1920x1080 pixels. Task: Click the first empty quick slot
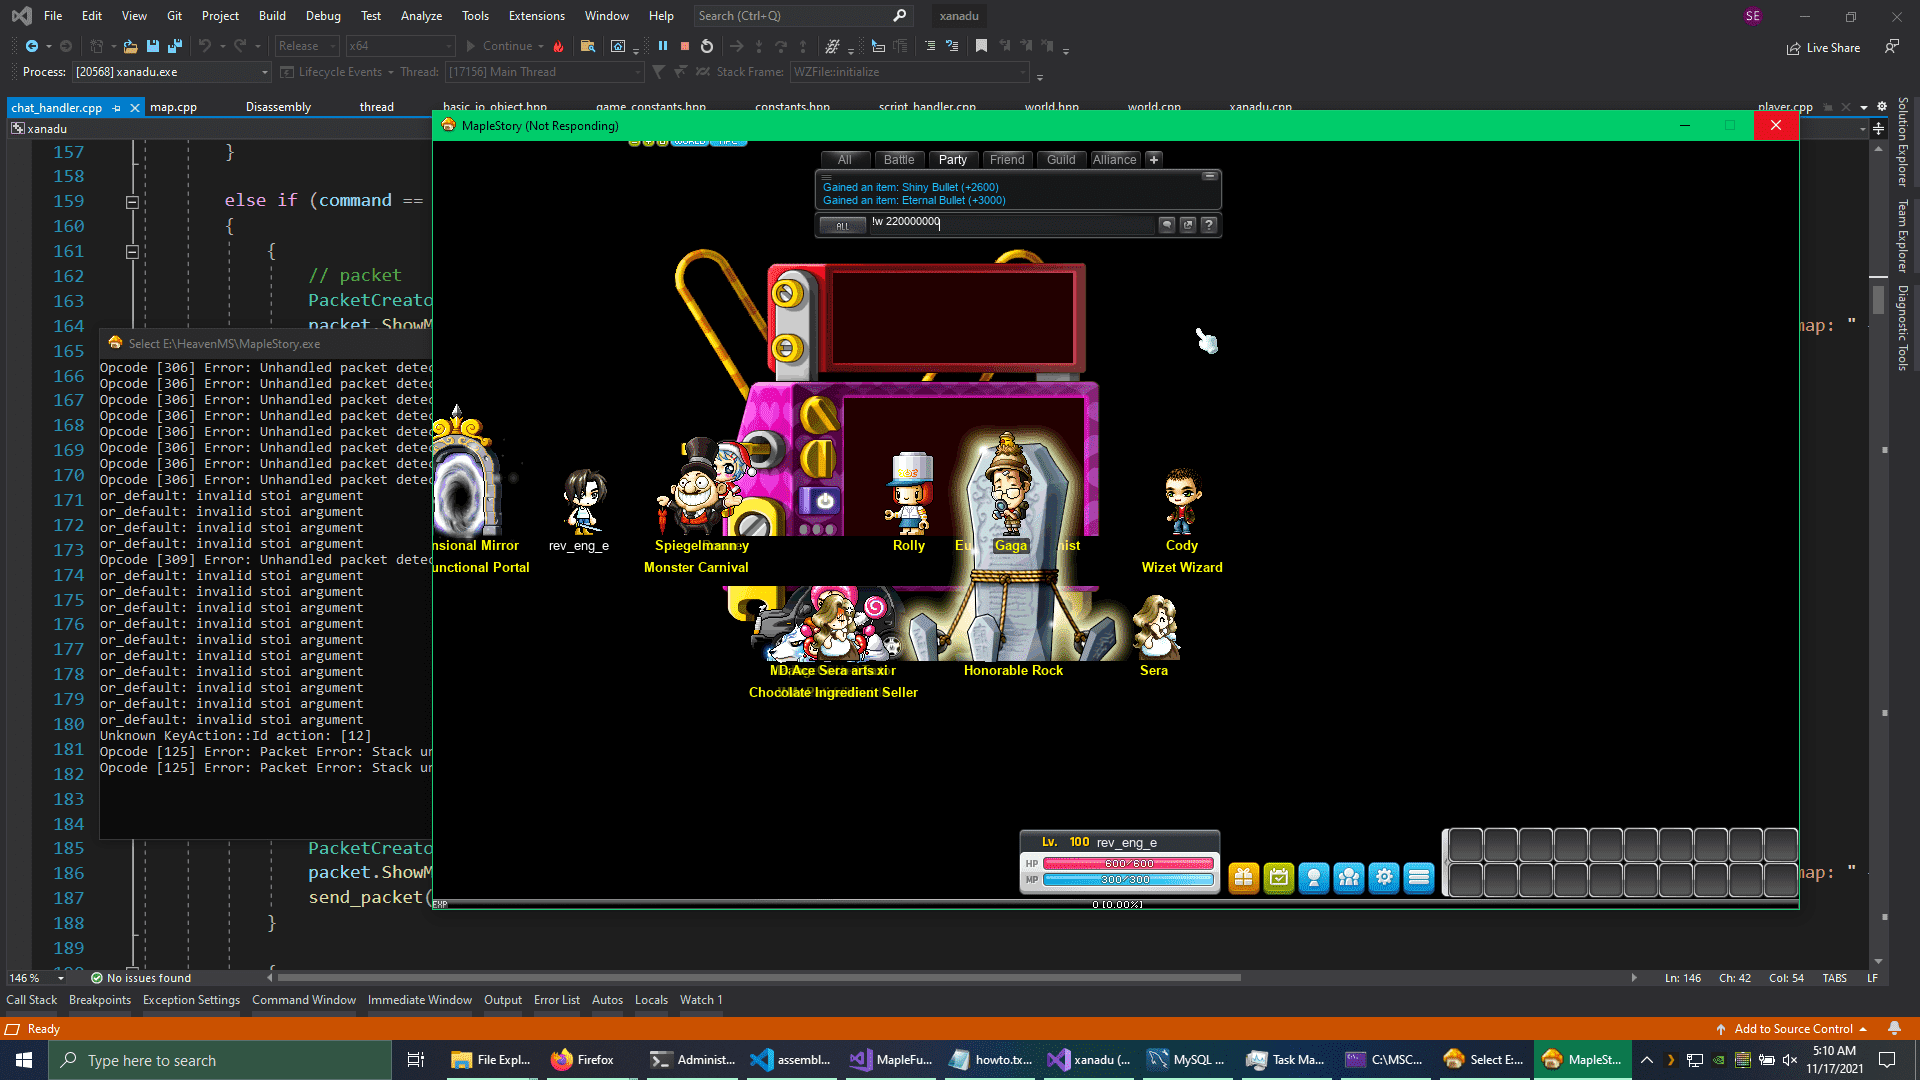tap(1465, 845)
